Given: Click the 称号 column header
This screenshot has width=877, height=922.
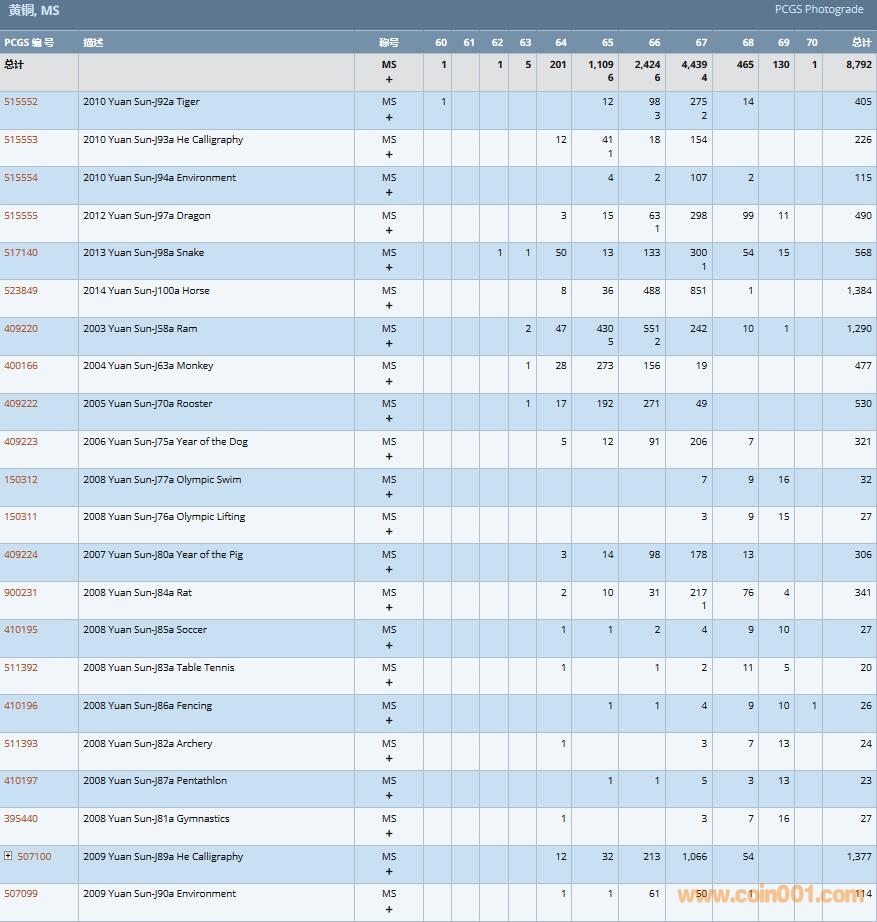Looking at the screenshot, I should tap(388, 43).
